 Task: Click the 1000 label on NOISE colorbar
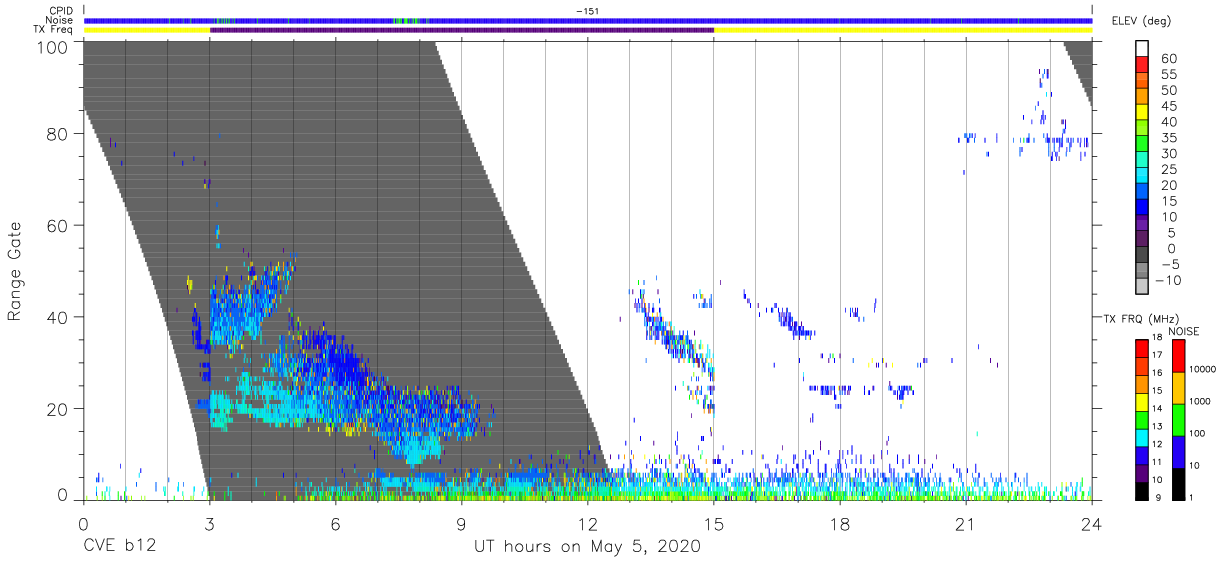click(x=1201, y=402)
